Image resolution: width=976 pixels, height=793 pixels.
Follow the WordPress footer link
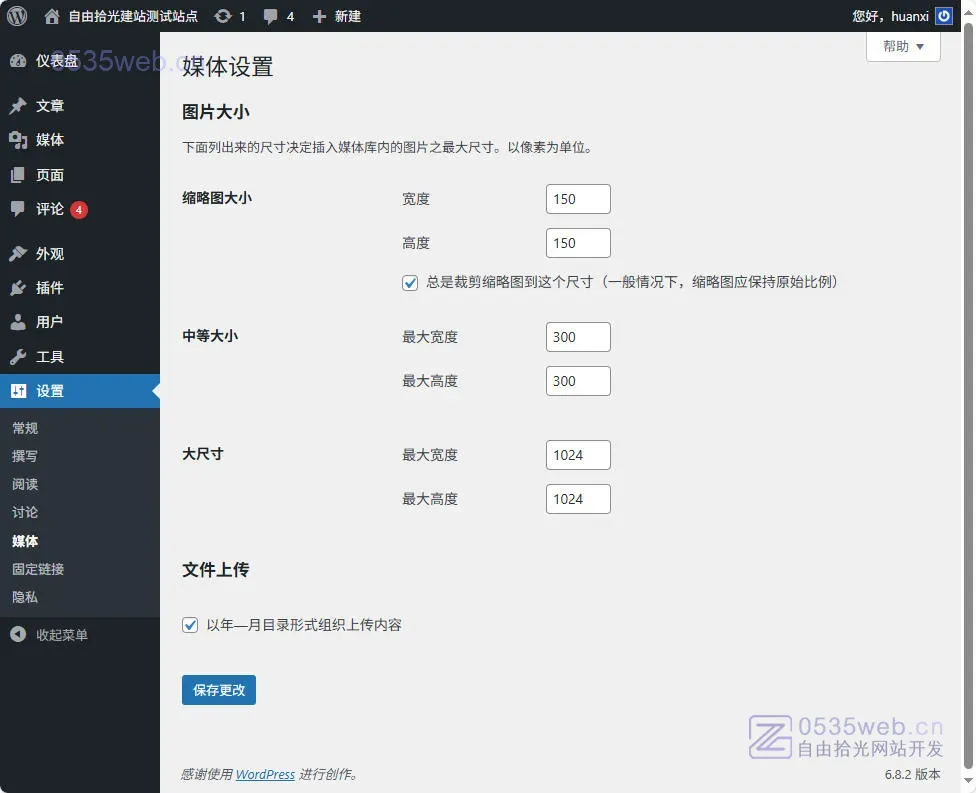point(265,774)
